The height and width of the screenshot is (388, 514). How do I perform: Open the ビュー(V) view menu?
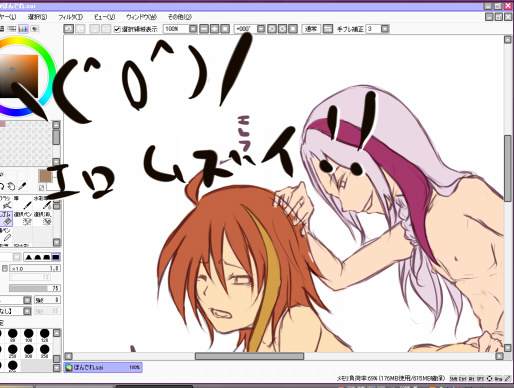pos(104,17)
